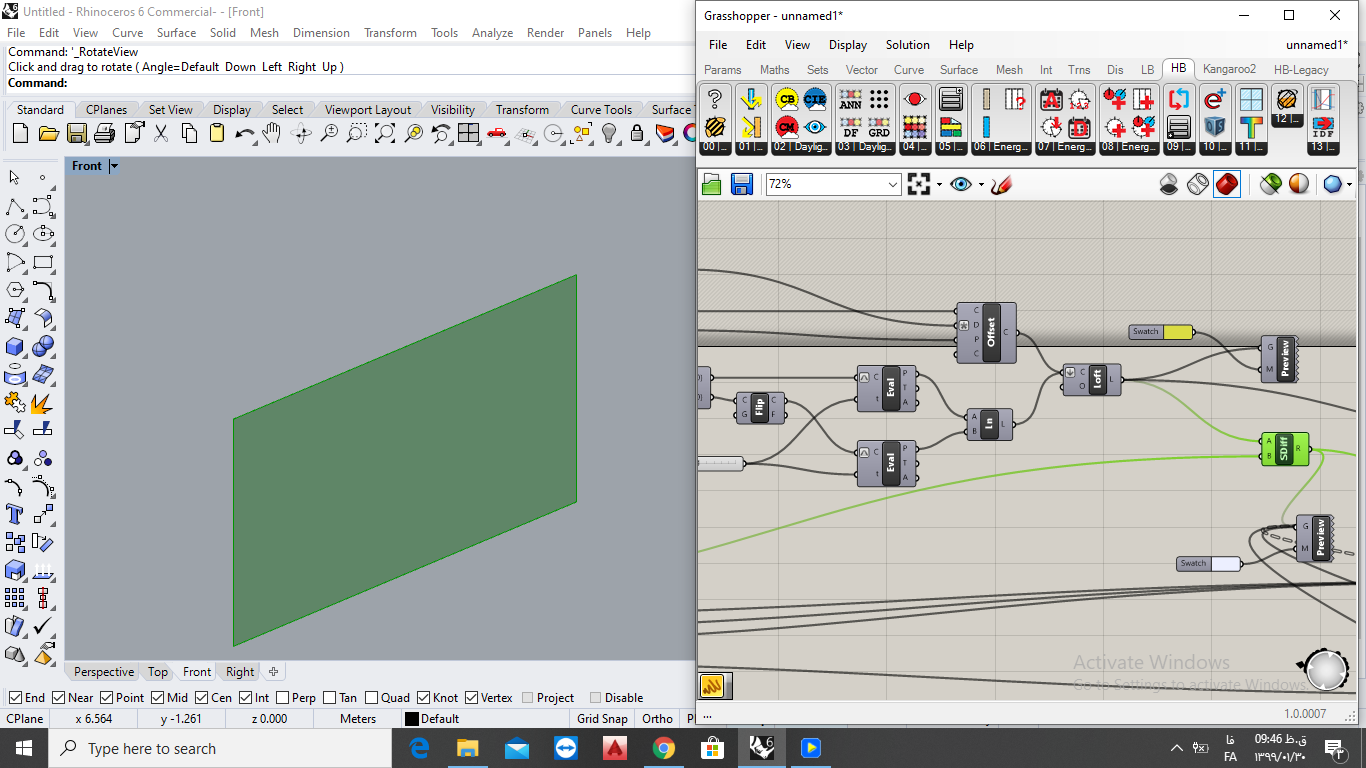Click the Rhino Command input field

380,83
